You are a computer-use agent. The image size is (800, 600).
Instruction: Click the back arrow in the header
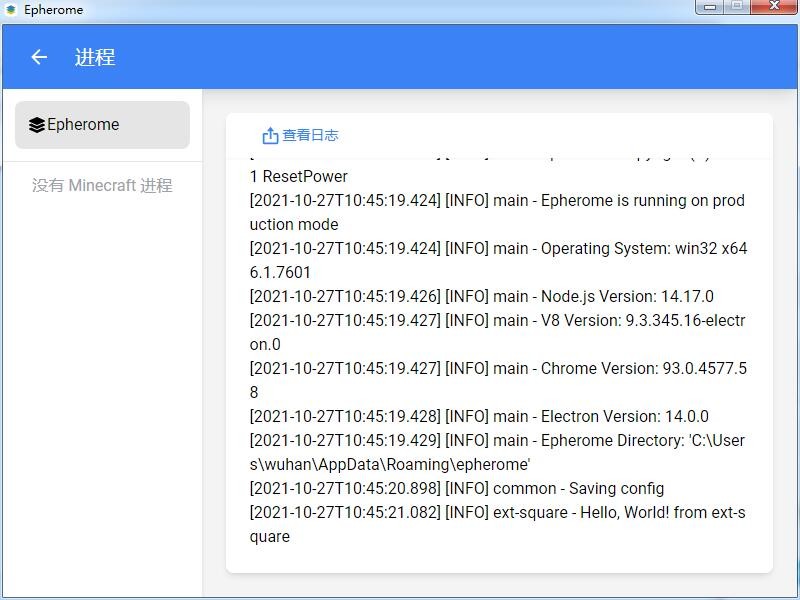[39, 58]
